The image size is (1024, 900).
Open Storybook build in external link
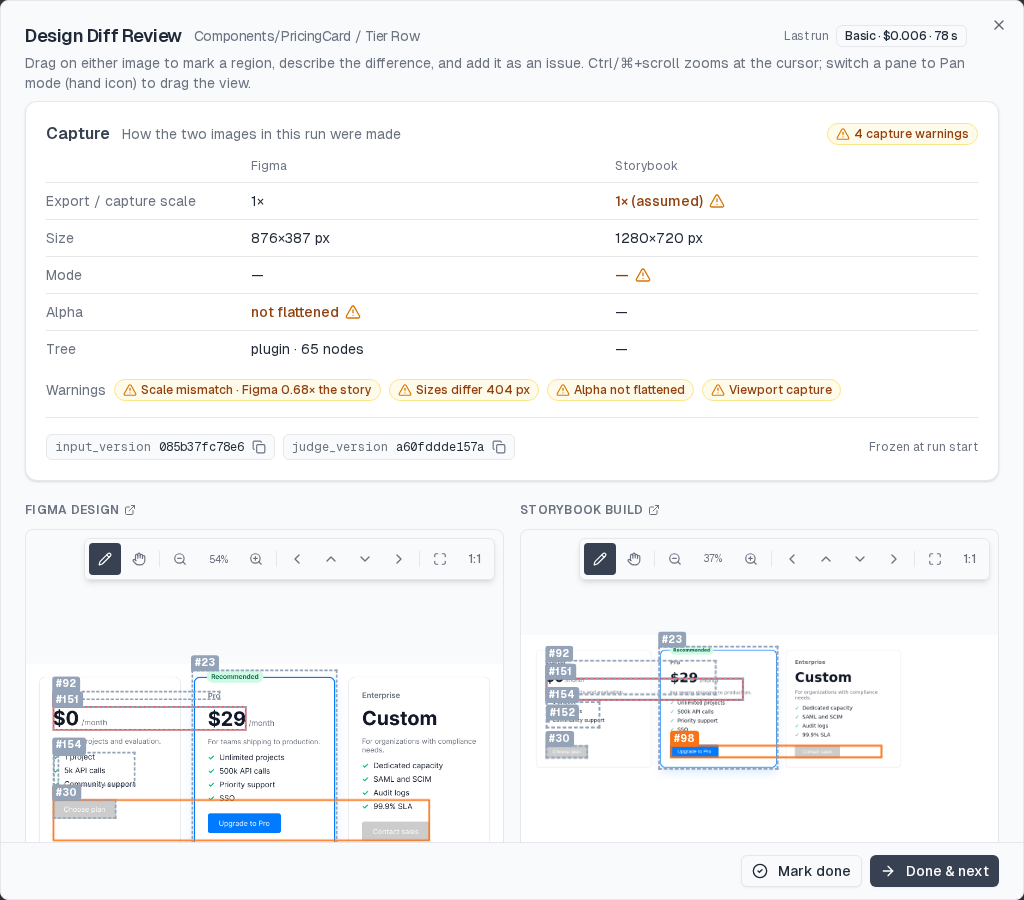[654, 510]
